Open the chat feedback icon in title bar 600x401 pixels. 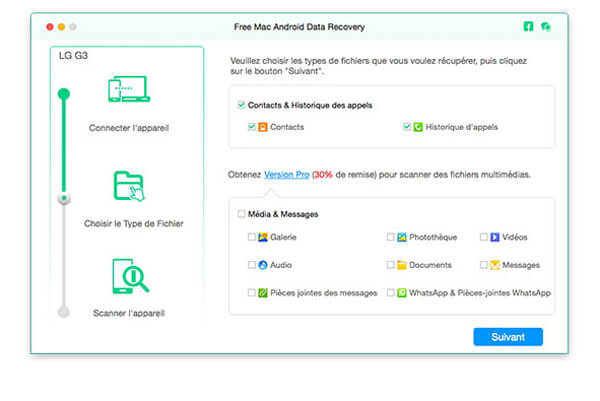(x=546, y=26)
